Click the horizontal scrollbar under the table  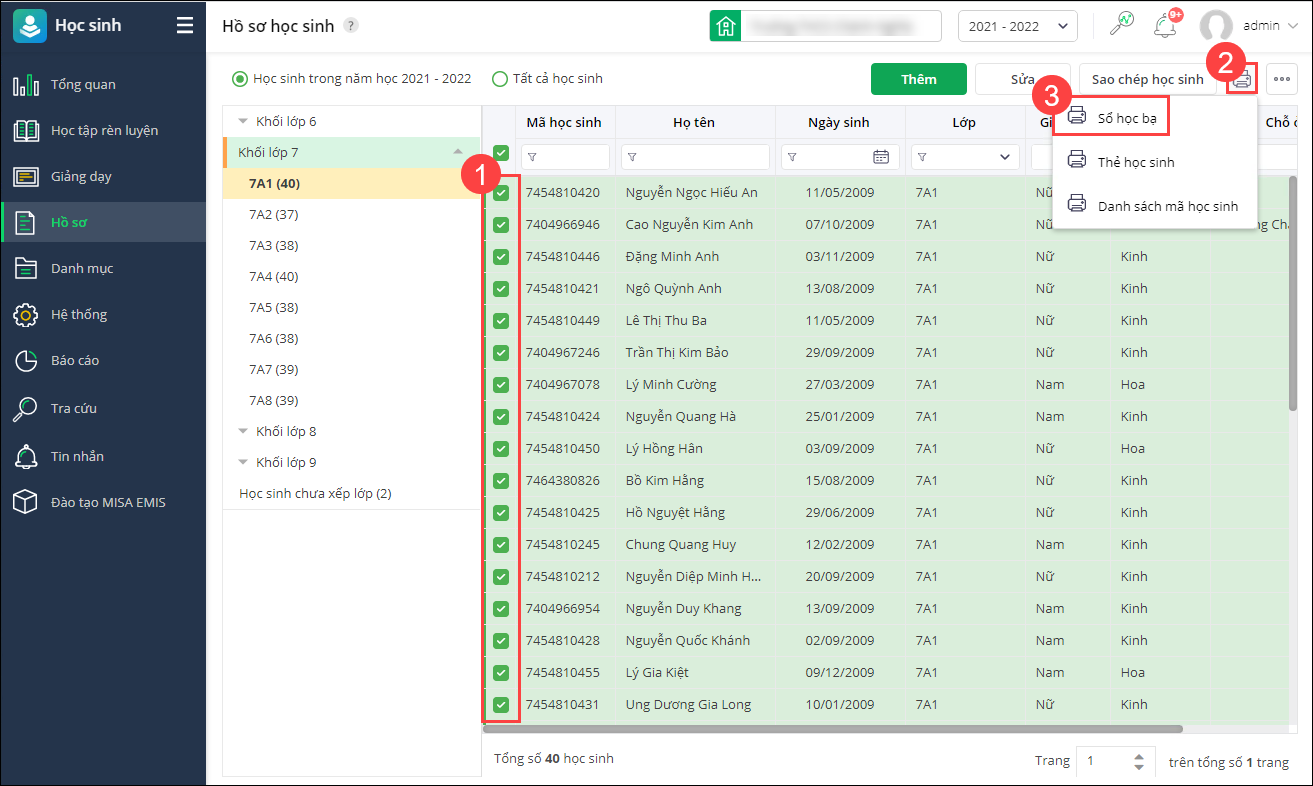pyautogui.click(x=835, y=729)
